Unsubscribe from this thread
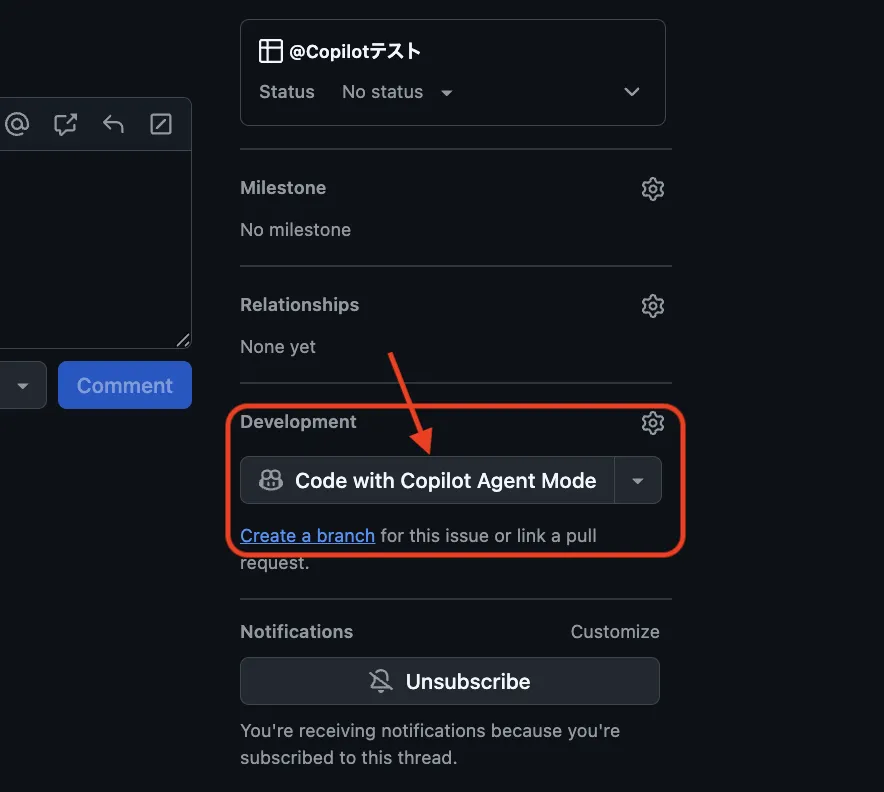 (449, 681)
